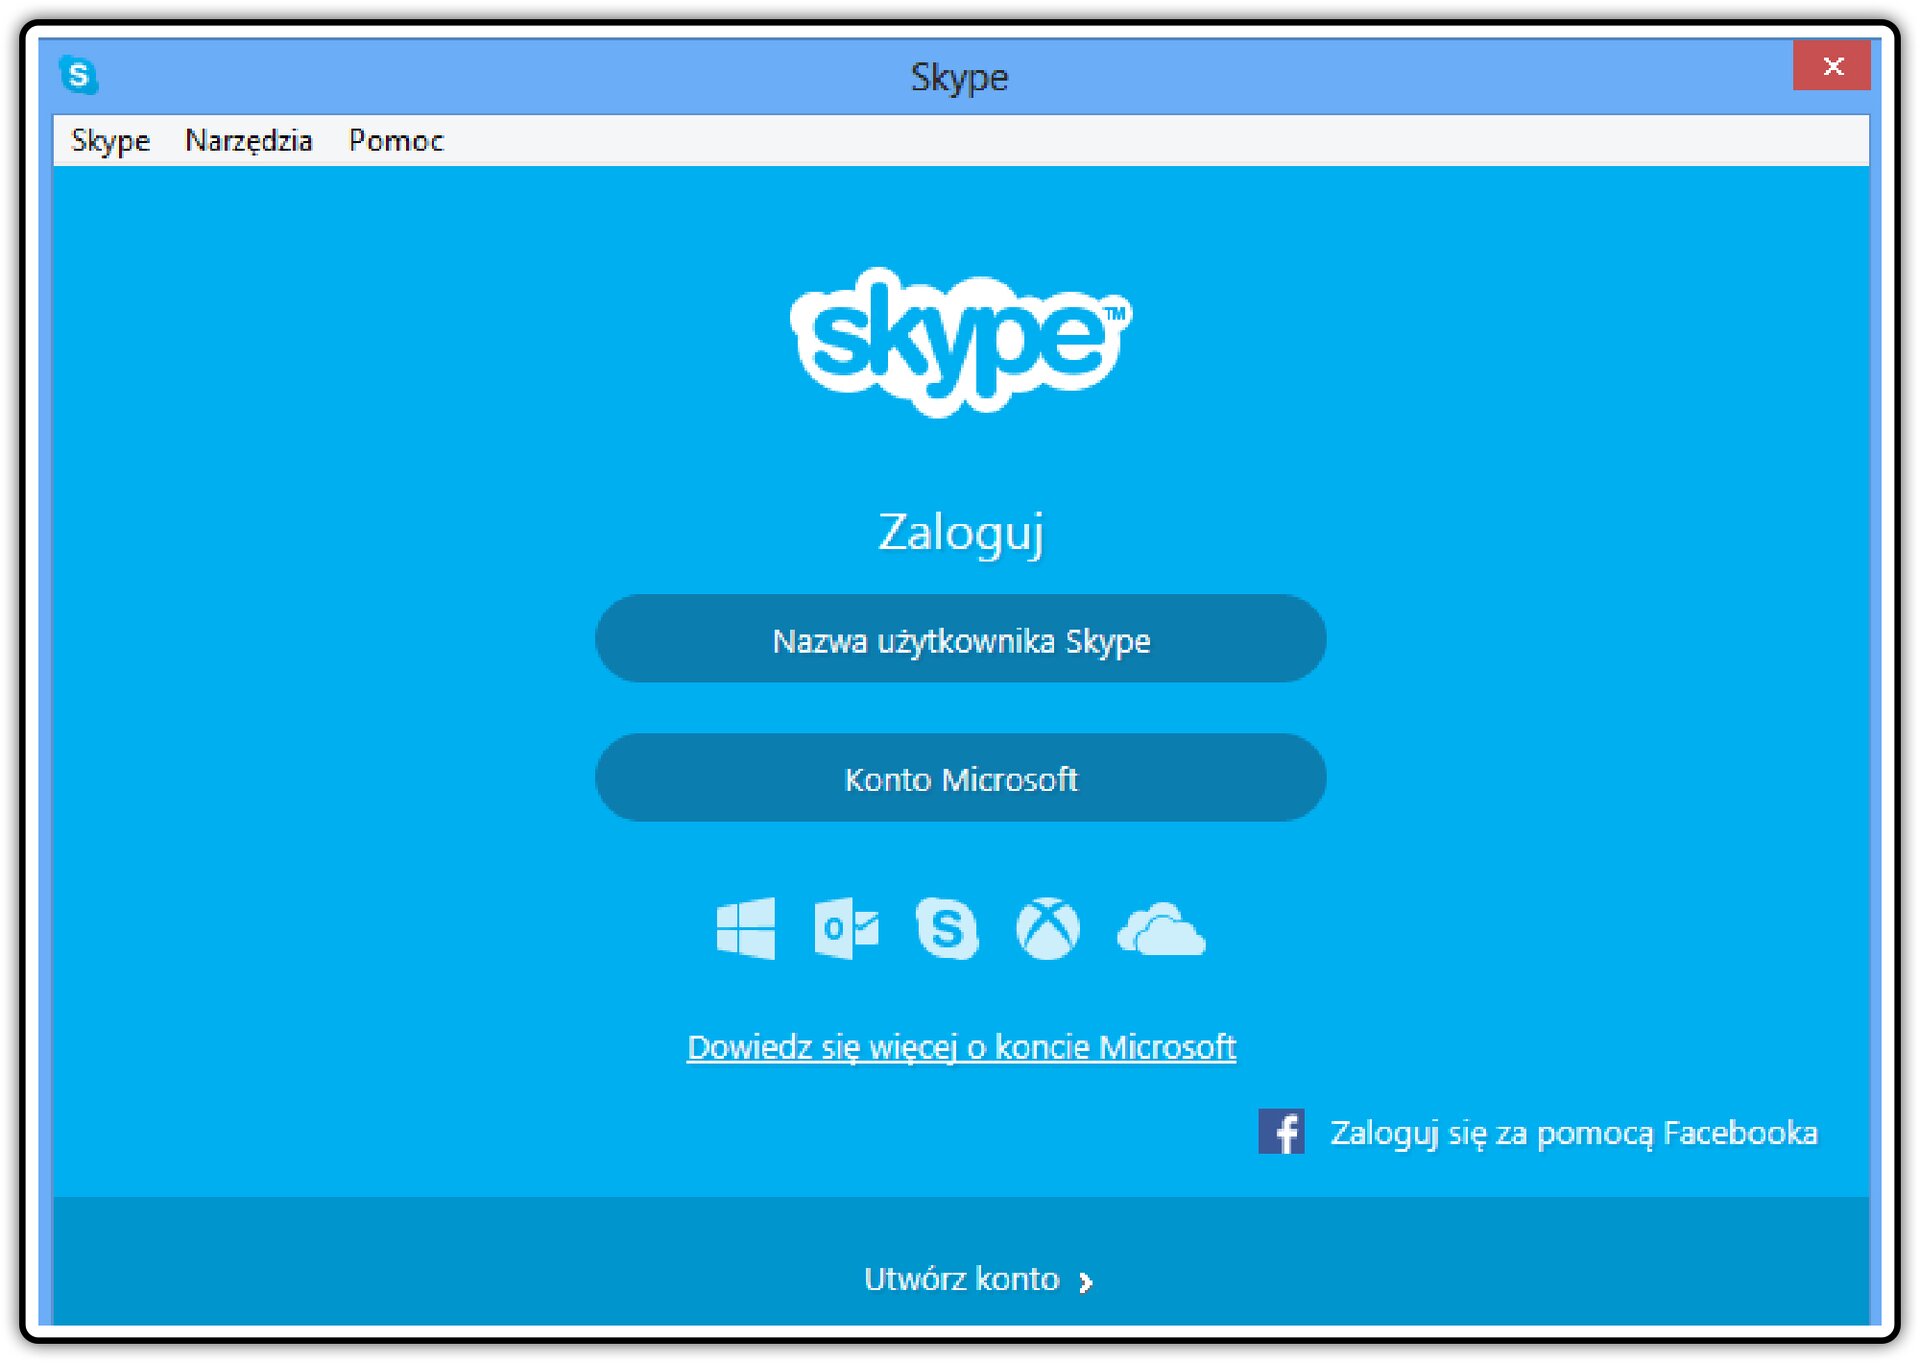Screen dimensions: 1920x1363
Task: Click the large Skype logo
Action: coord(961,342)
